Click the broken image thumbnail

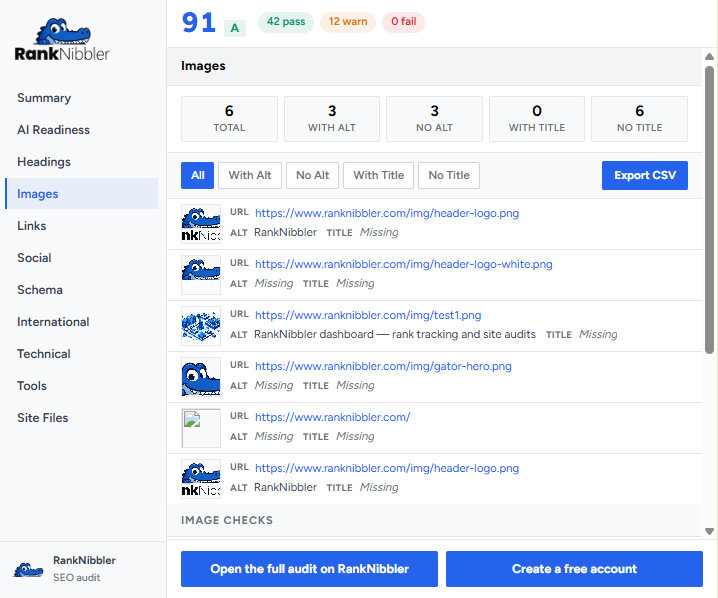pos(201,428)
